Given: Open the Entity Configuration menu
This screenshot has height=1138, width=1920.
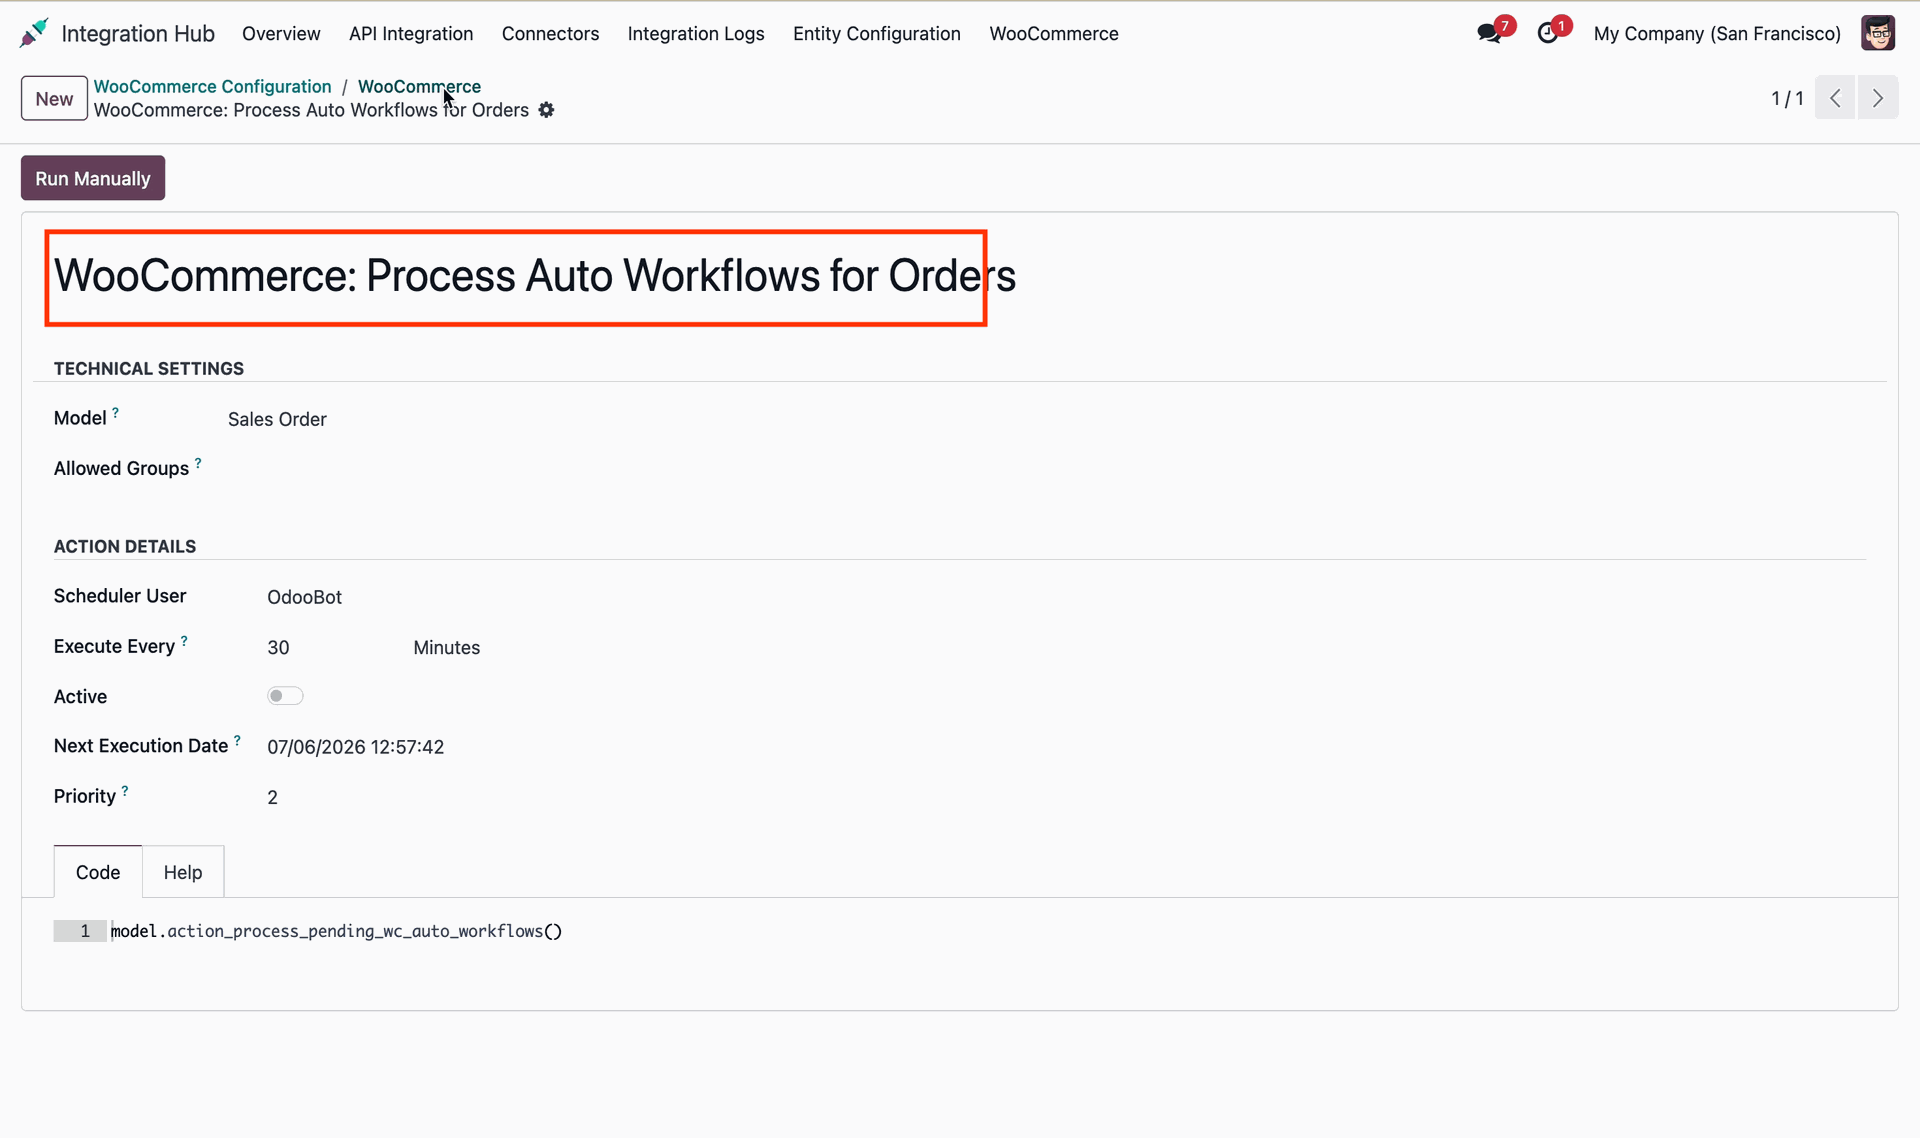Looking at the screenshot, I should tap(877, 33).
